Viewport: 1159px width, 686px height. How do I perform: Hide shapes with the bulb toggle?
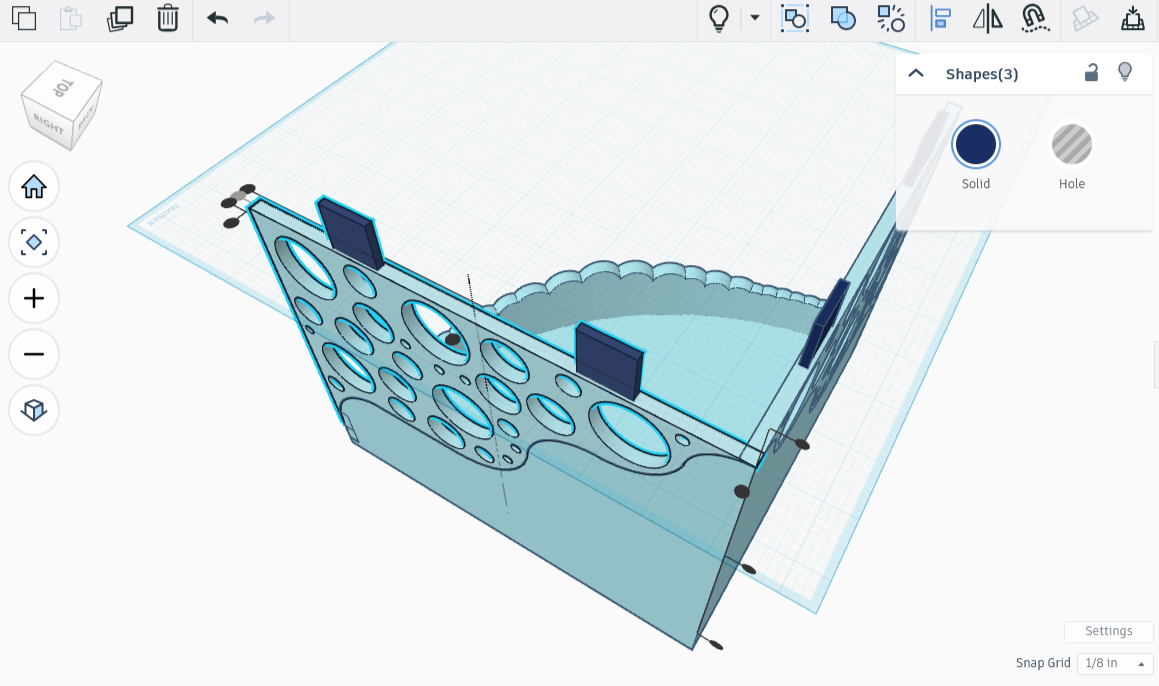tap(1125, 73)
